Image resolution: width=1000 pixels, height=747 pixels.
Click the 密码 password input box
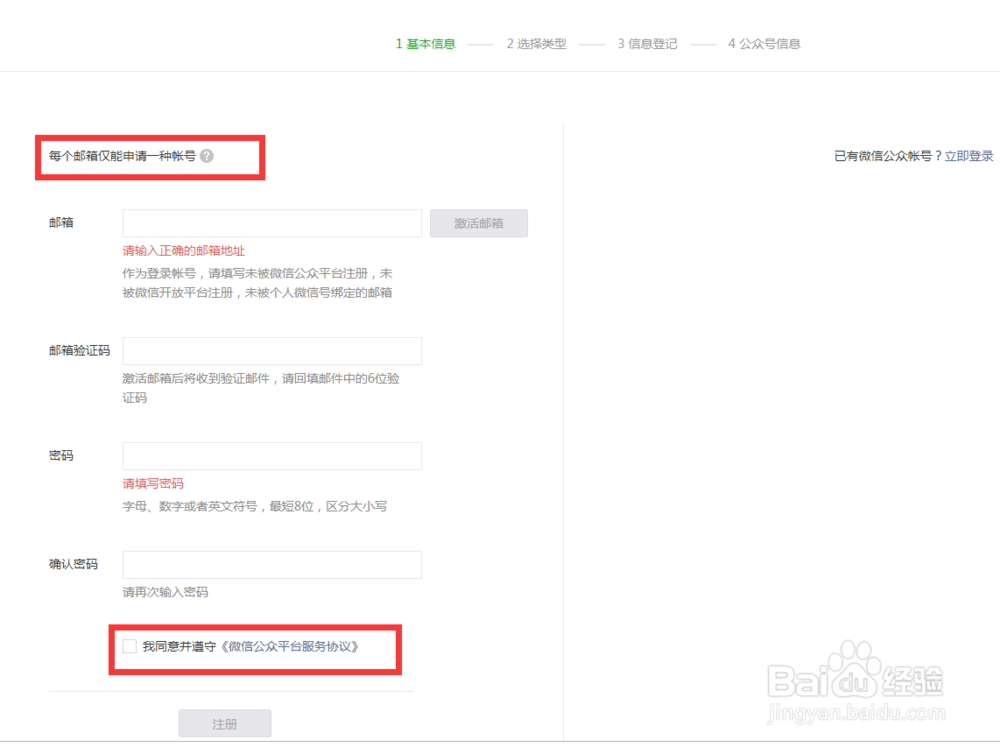[x=271, y=456]
